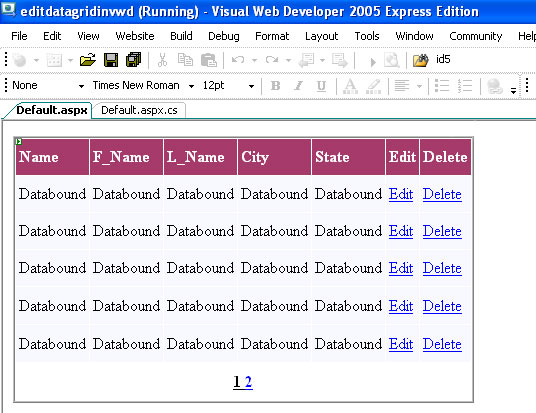The height and width of the screenshot is (413, 536).
Task: Click the Save All icon
Action: [133, 60]
